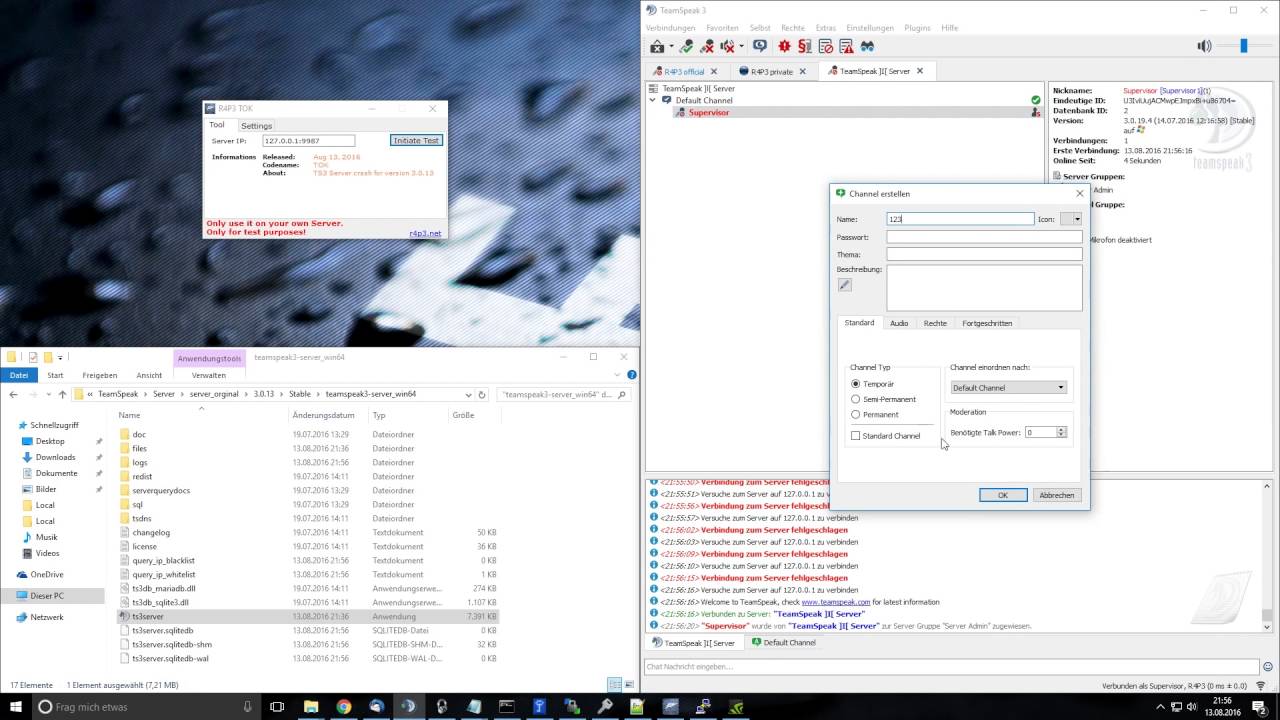Open the Fortgeschritten tab

click(x=987, y=323)
